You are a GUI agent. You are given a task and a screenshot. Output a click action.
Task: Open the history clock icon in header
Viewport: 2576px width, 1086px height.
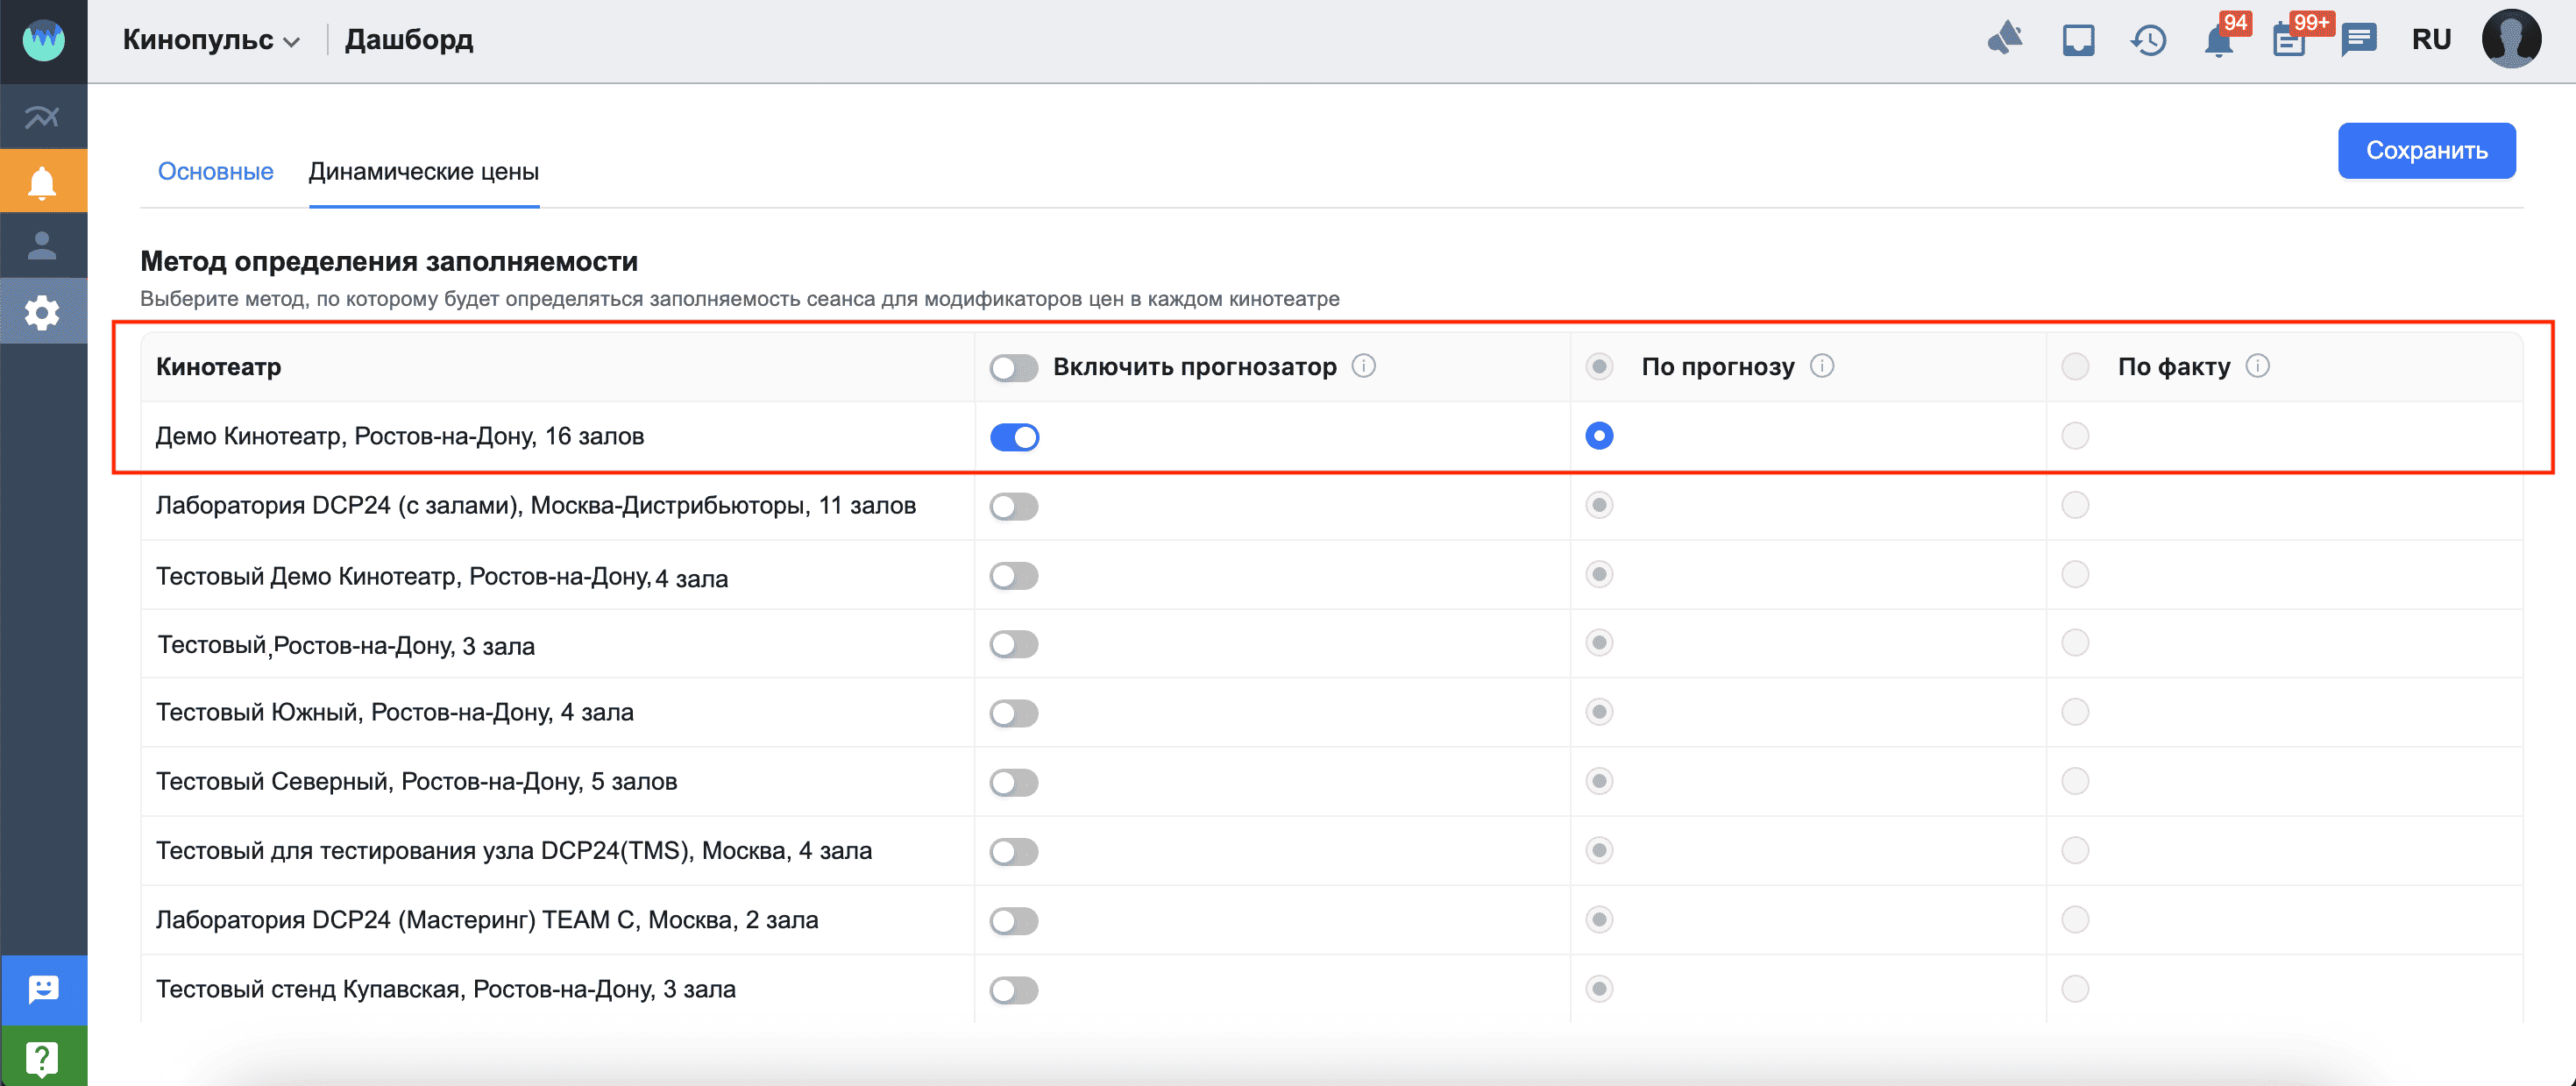2148,41
